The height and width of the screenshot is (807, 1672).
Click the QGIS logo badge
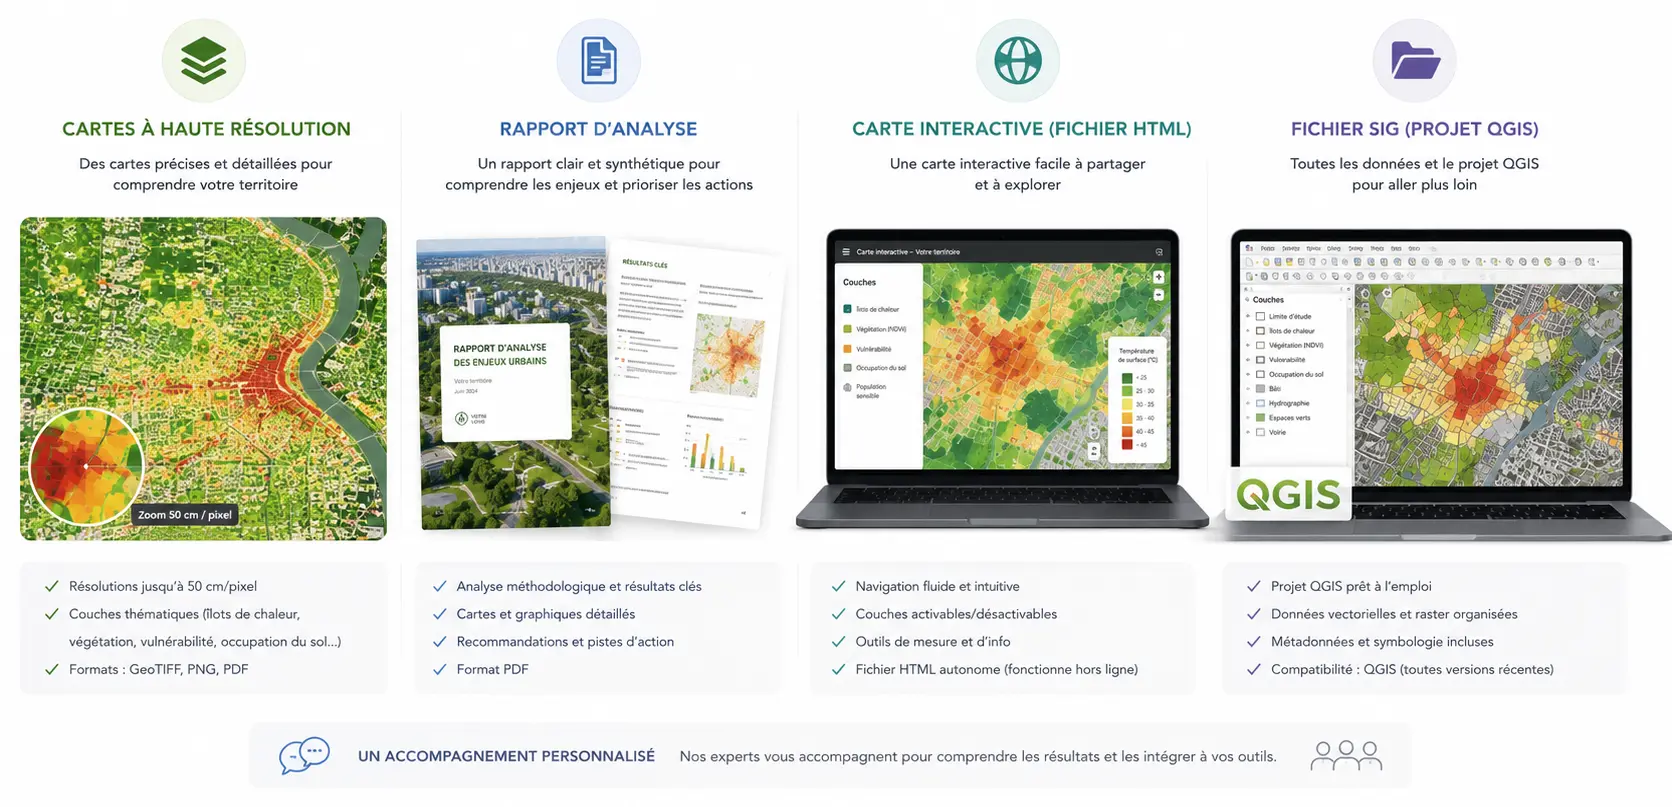1289,494
